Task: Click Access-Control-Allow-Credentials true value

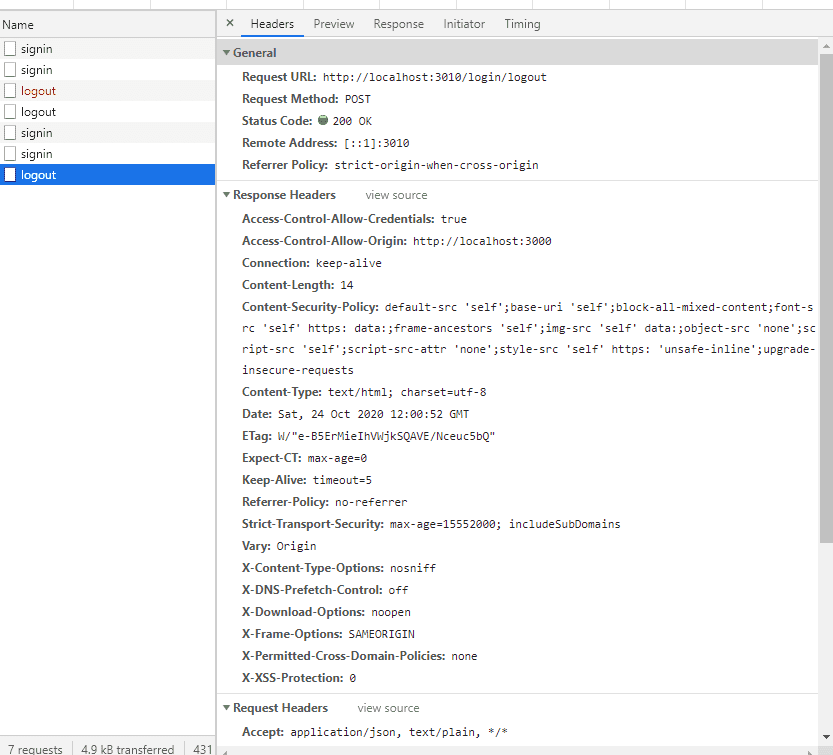Action: [x=454, y=219]
